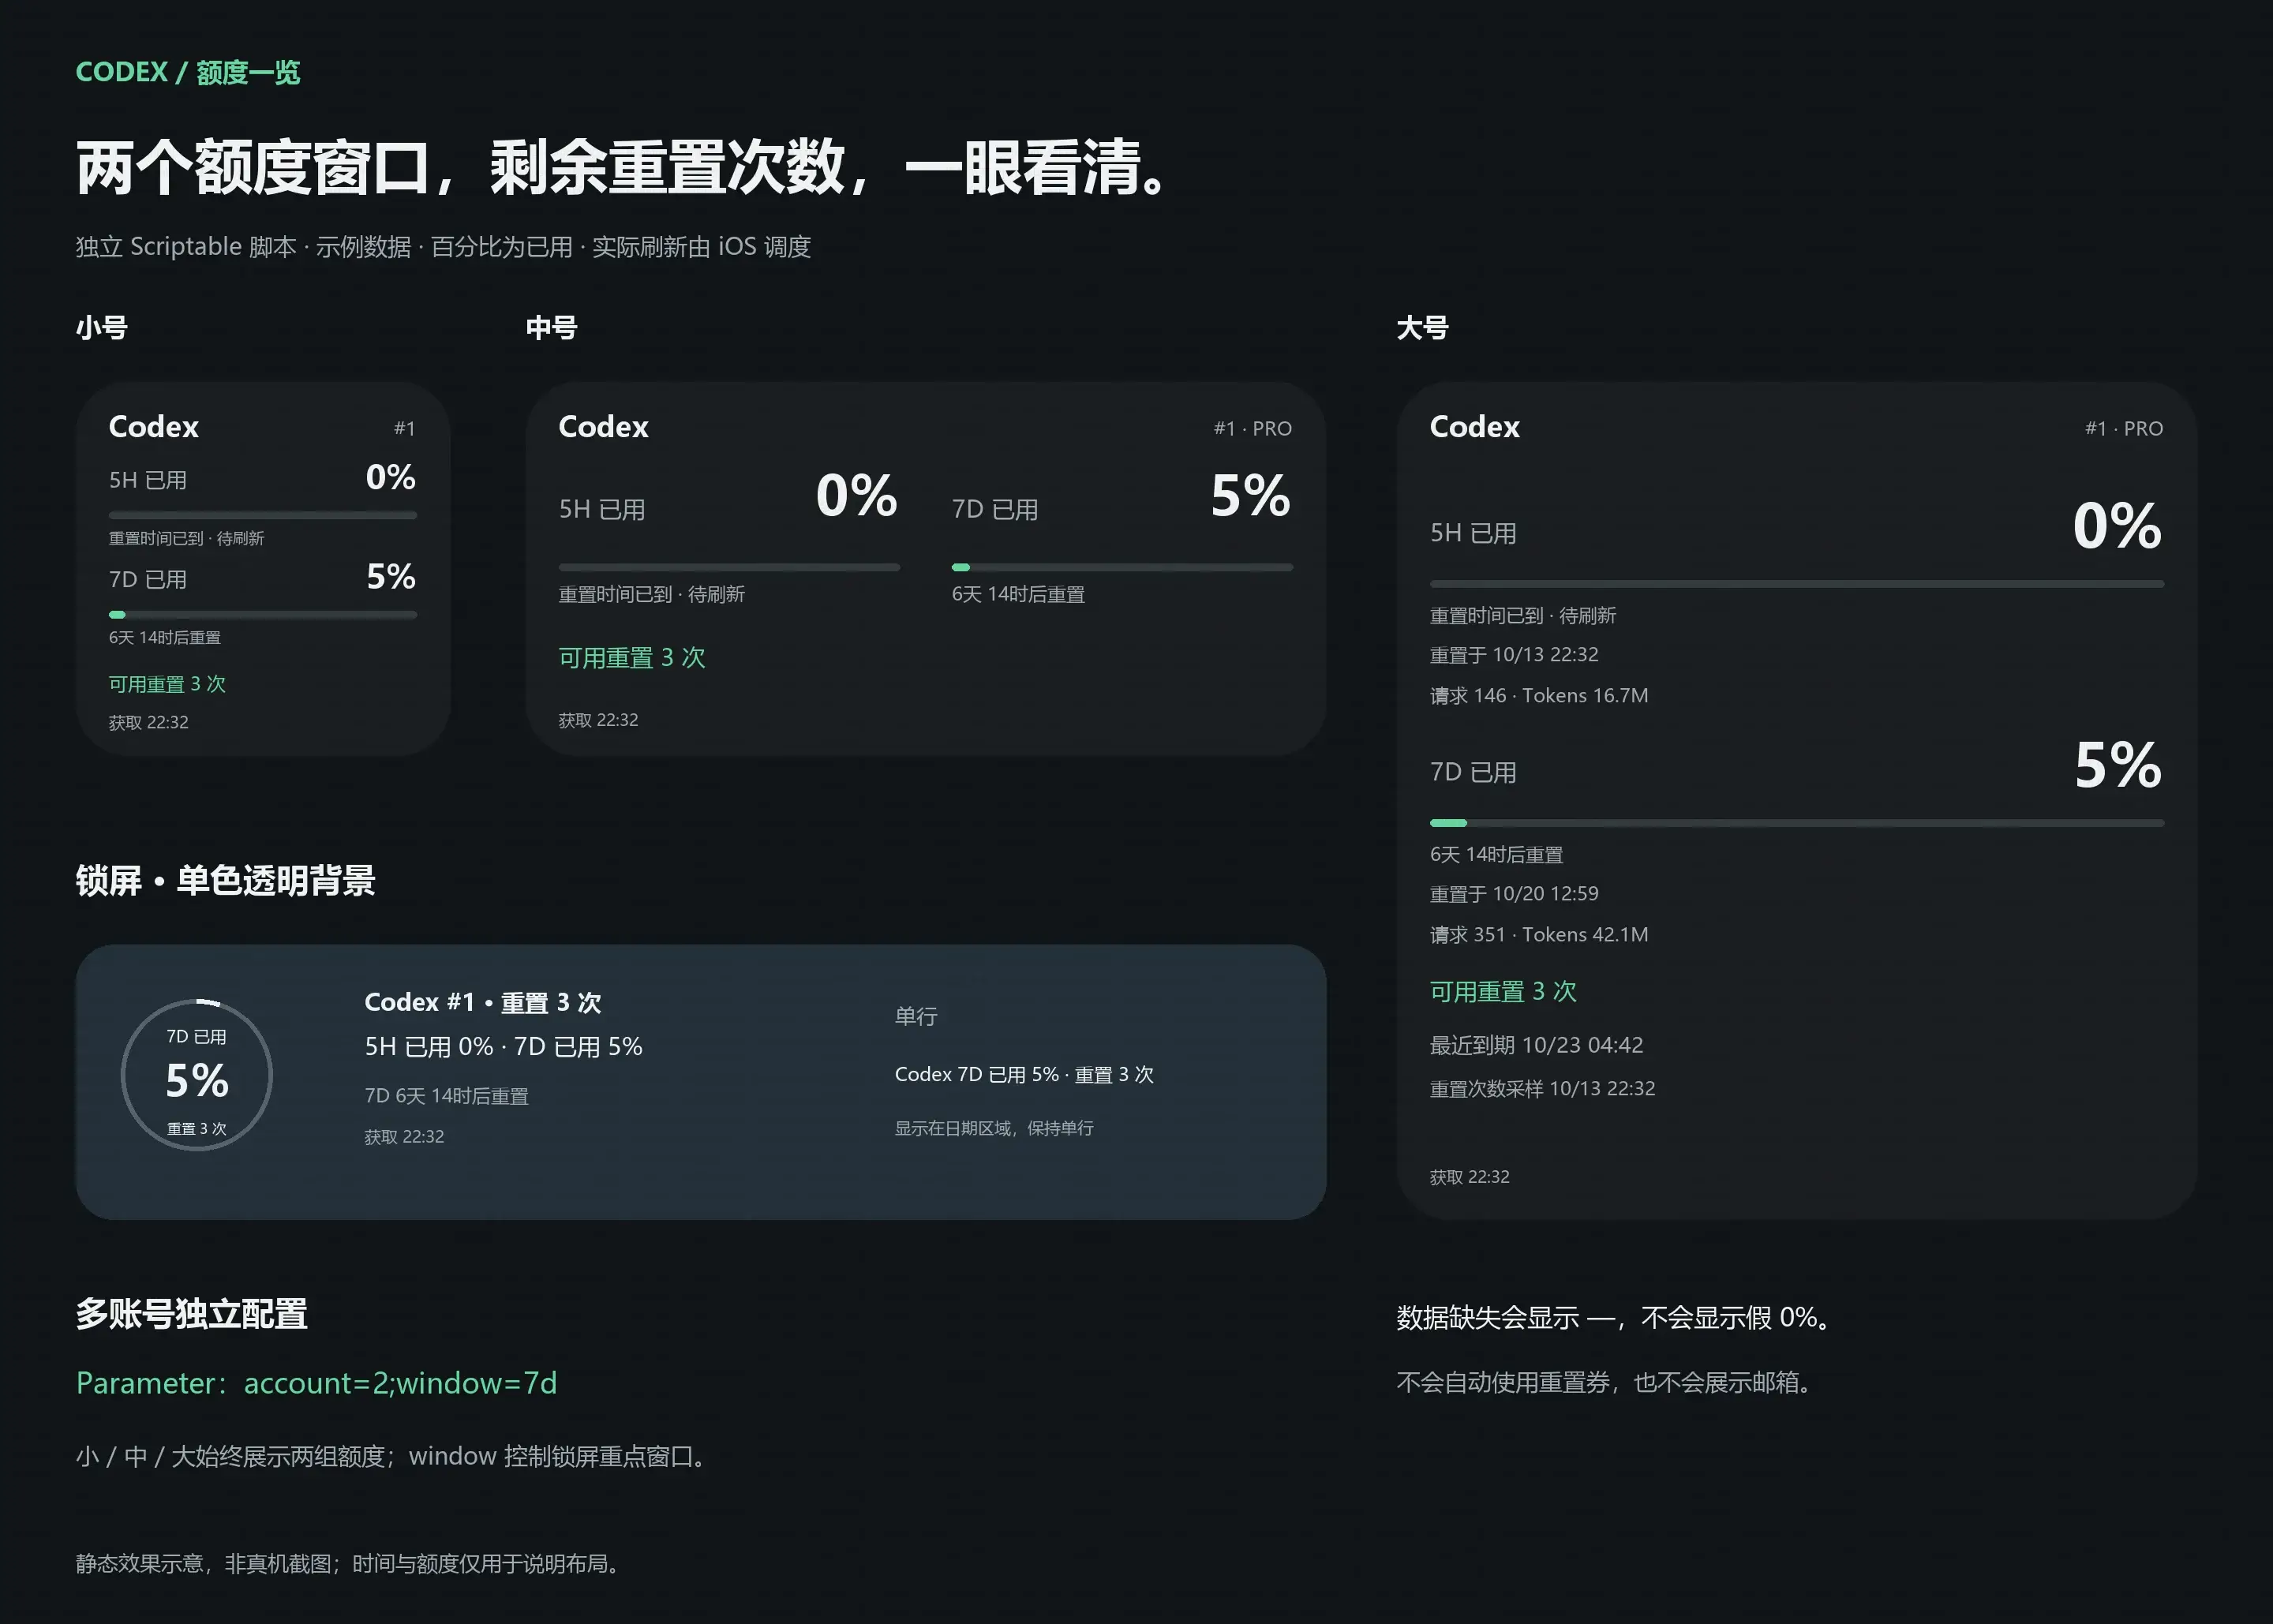
Task: Click the medium widget's 7D progress bar
Action: [x=1122, y=567]
